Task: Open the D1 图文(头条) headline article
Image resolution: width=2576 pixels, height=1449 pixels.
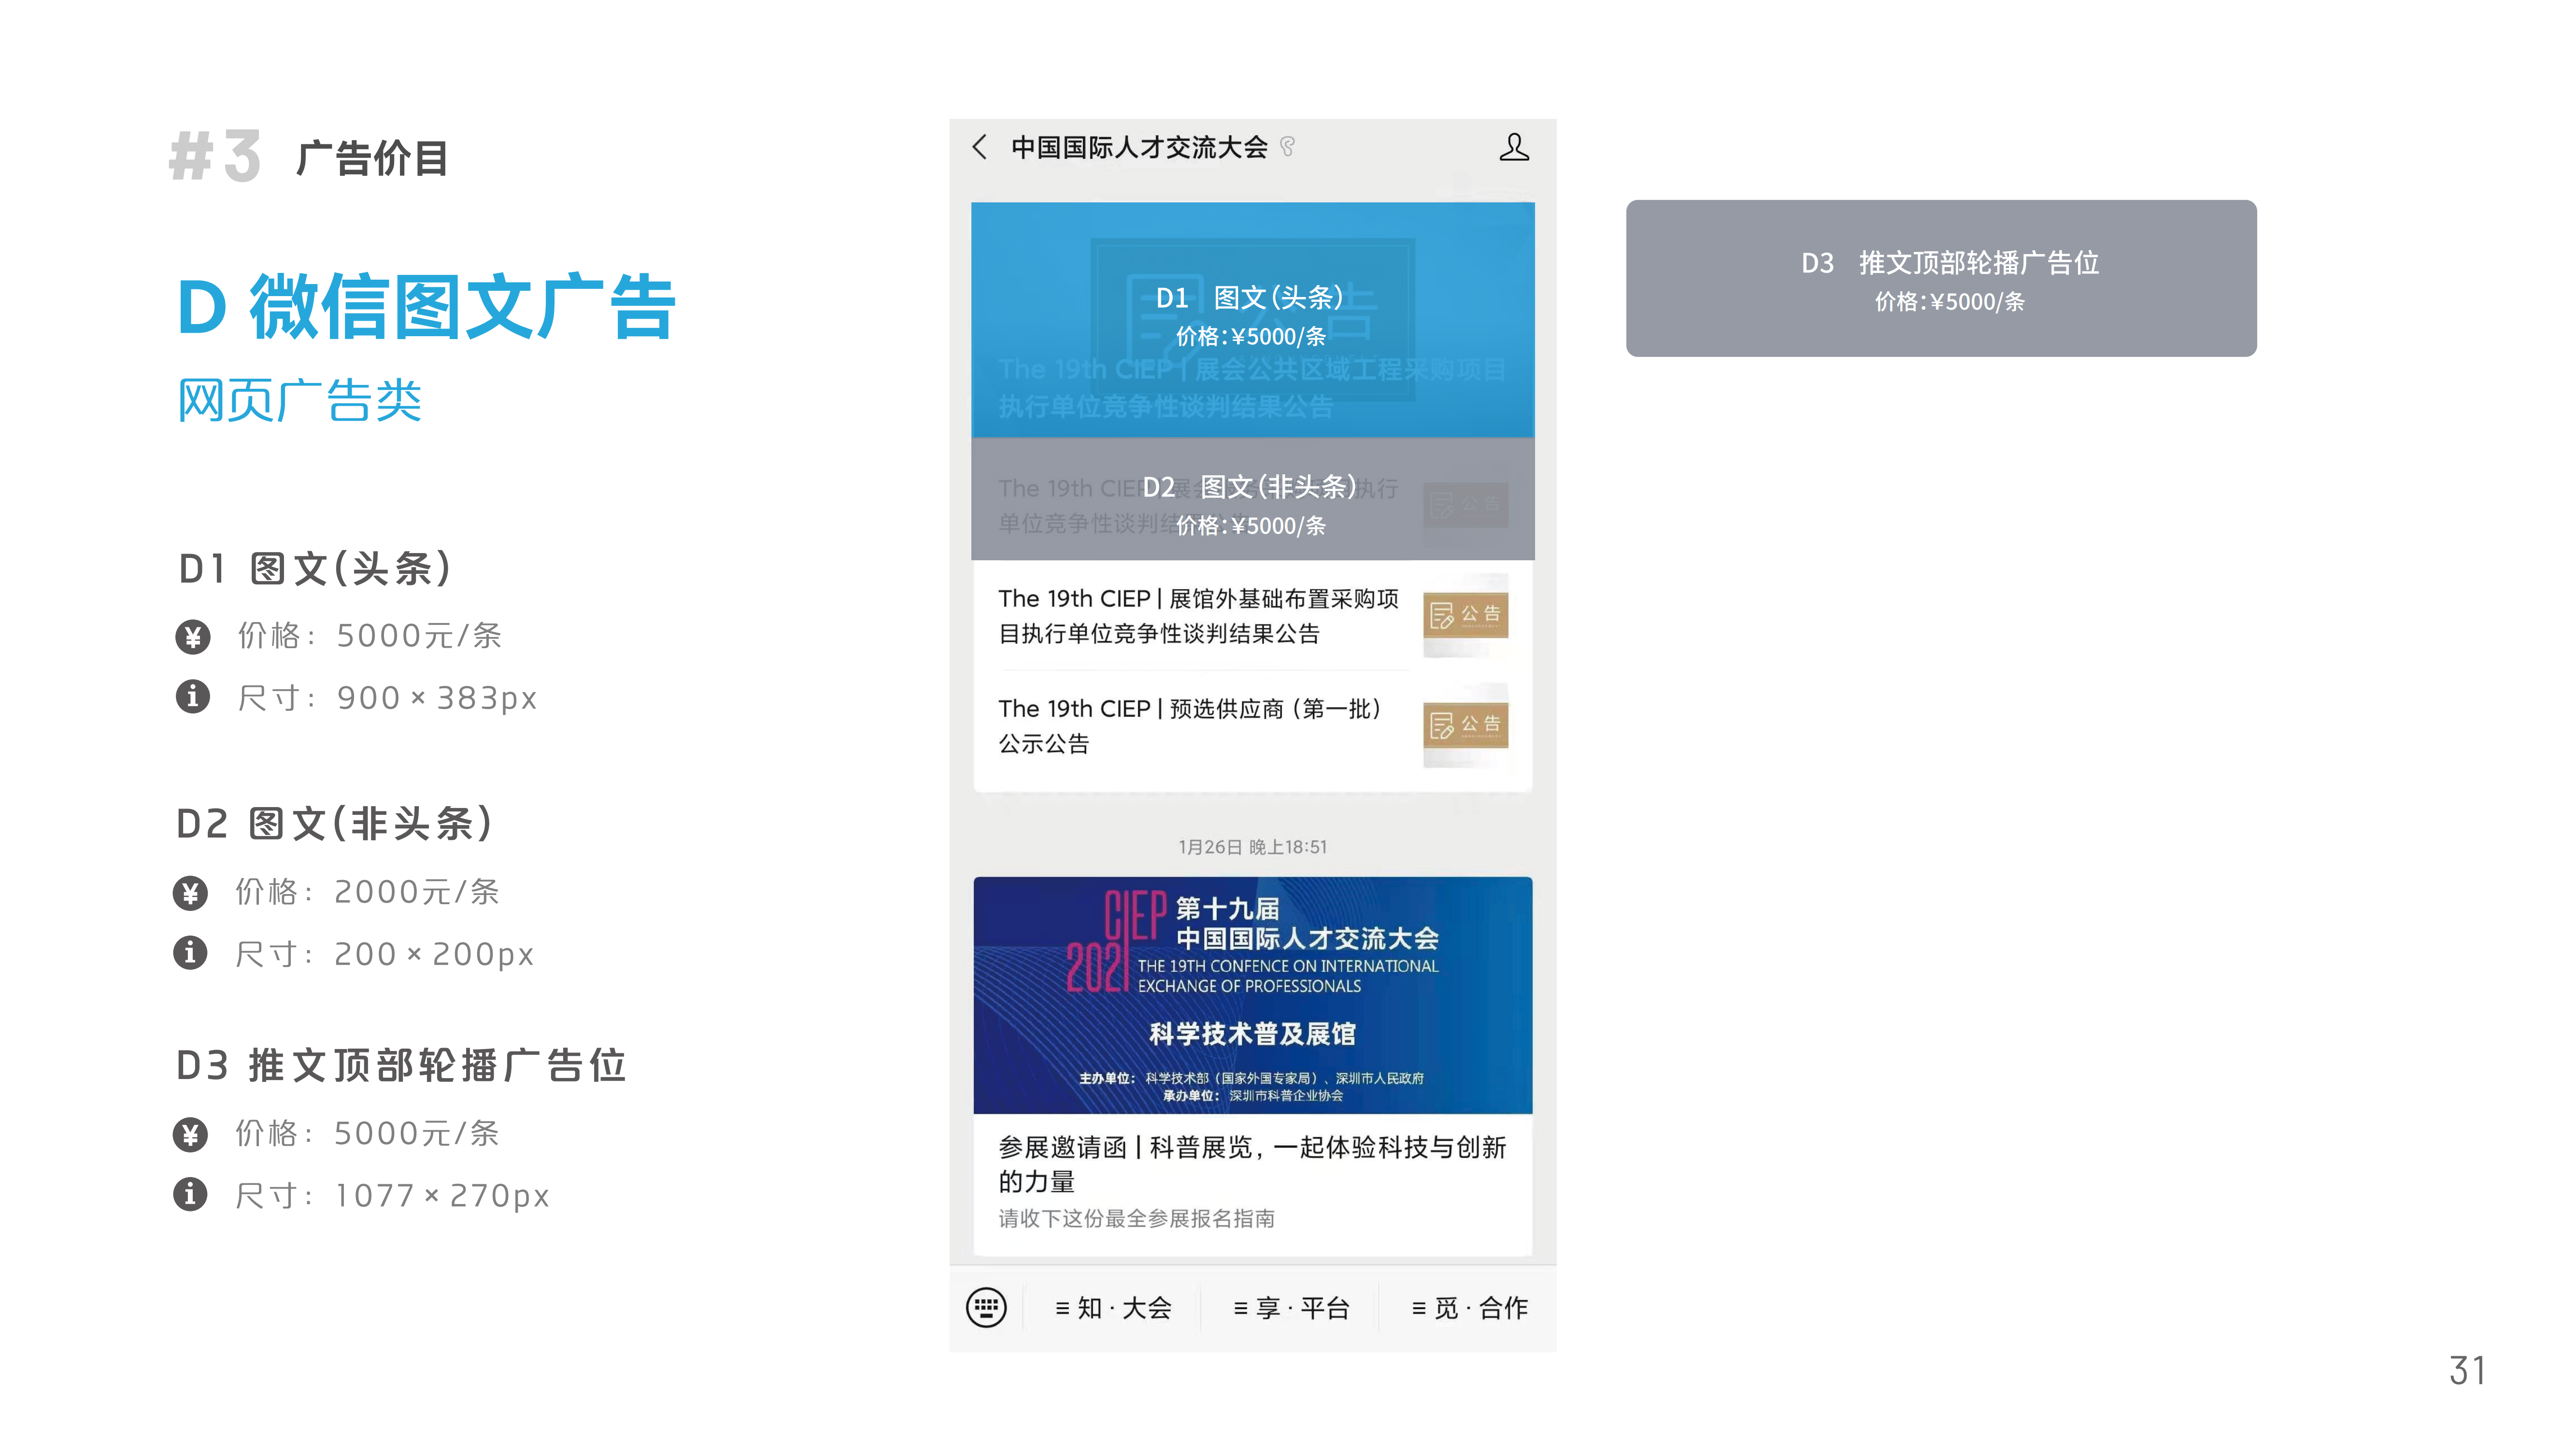Action: (1252, 320)
